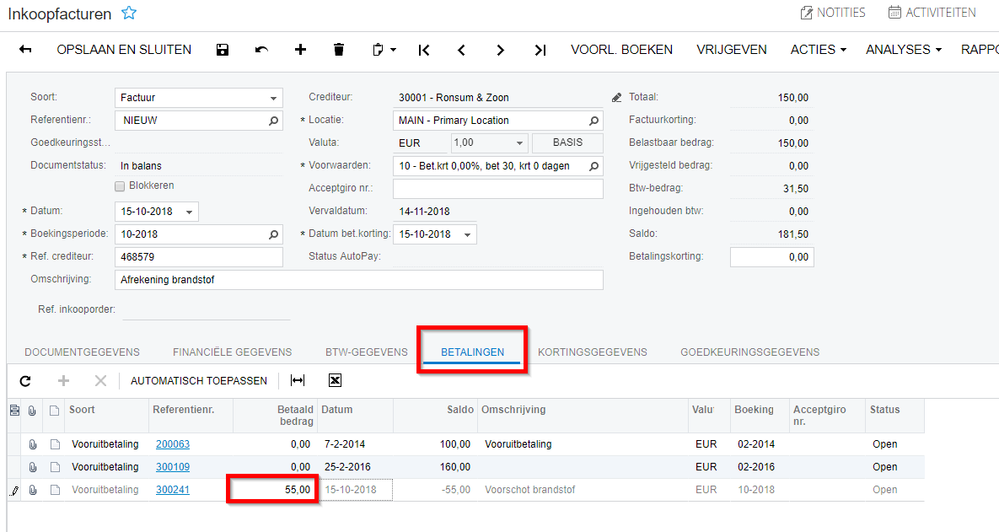This screenshot has height=532, width=999.
Task: Add new record with the plus icon
Action: (x=300, y=50)
